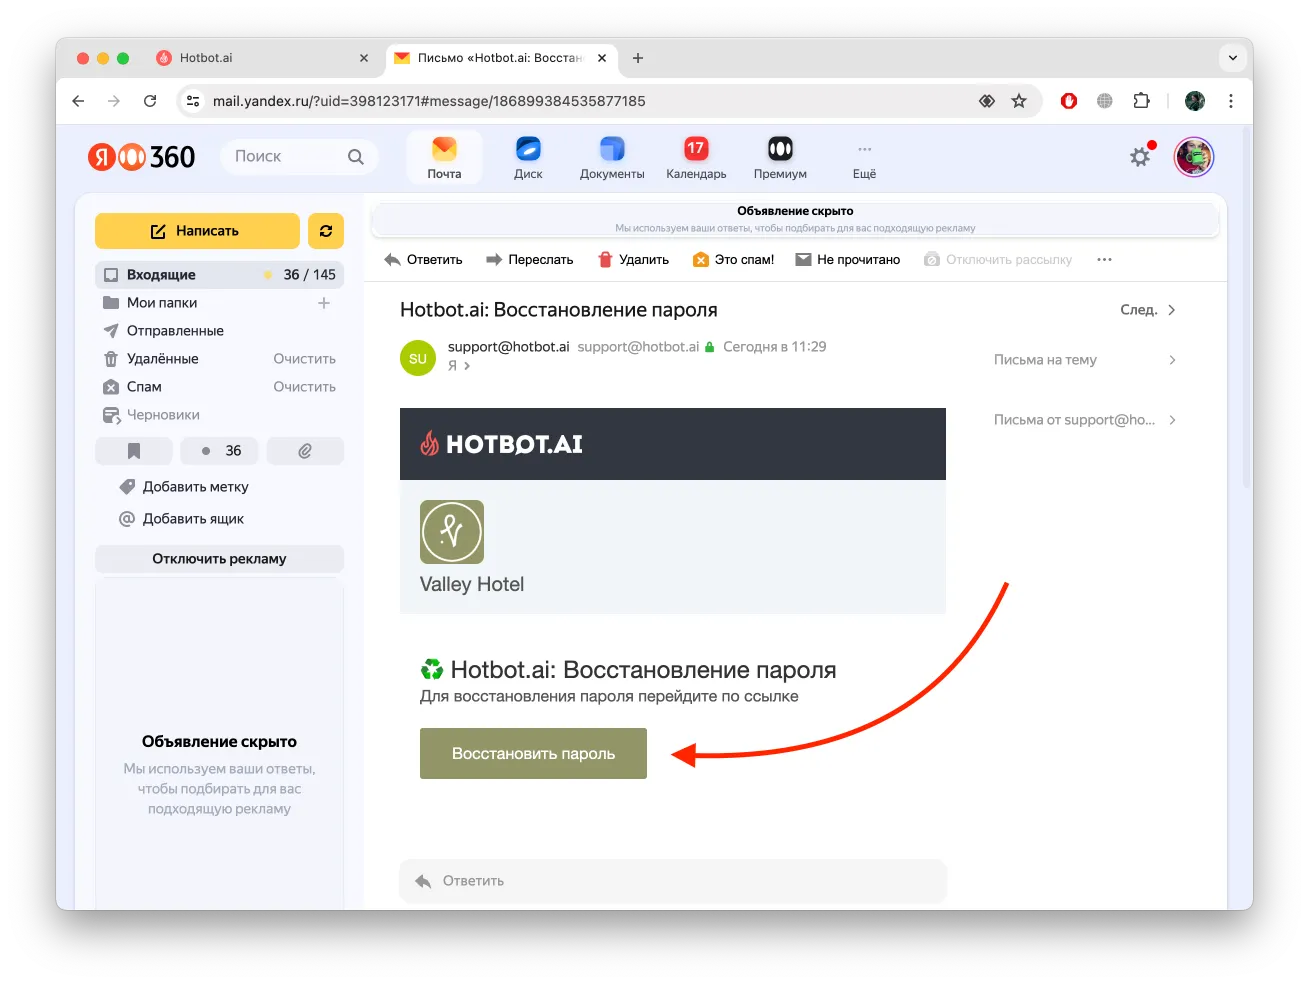Open the browser Extensions puzzle icon
Image resolution: width=1309 pixels, height=984 pixels.
point(1141,101)
